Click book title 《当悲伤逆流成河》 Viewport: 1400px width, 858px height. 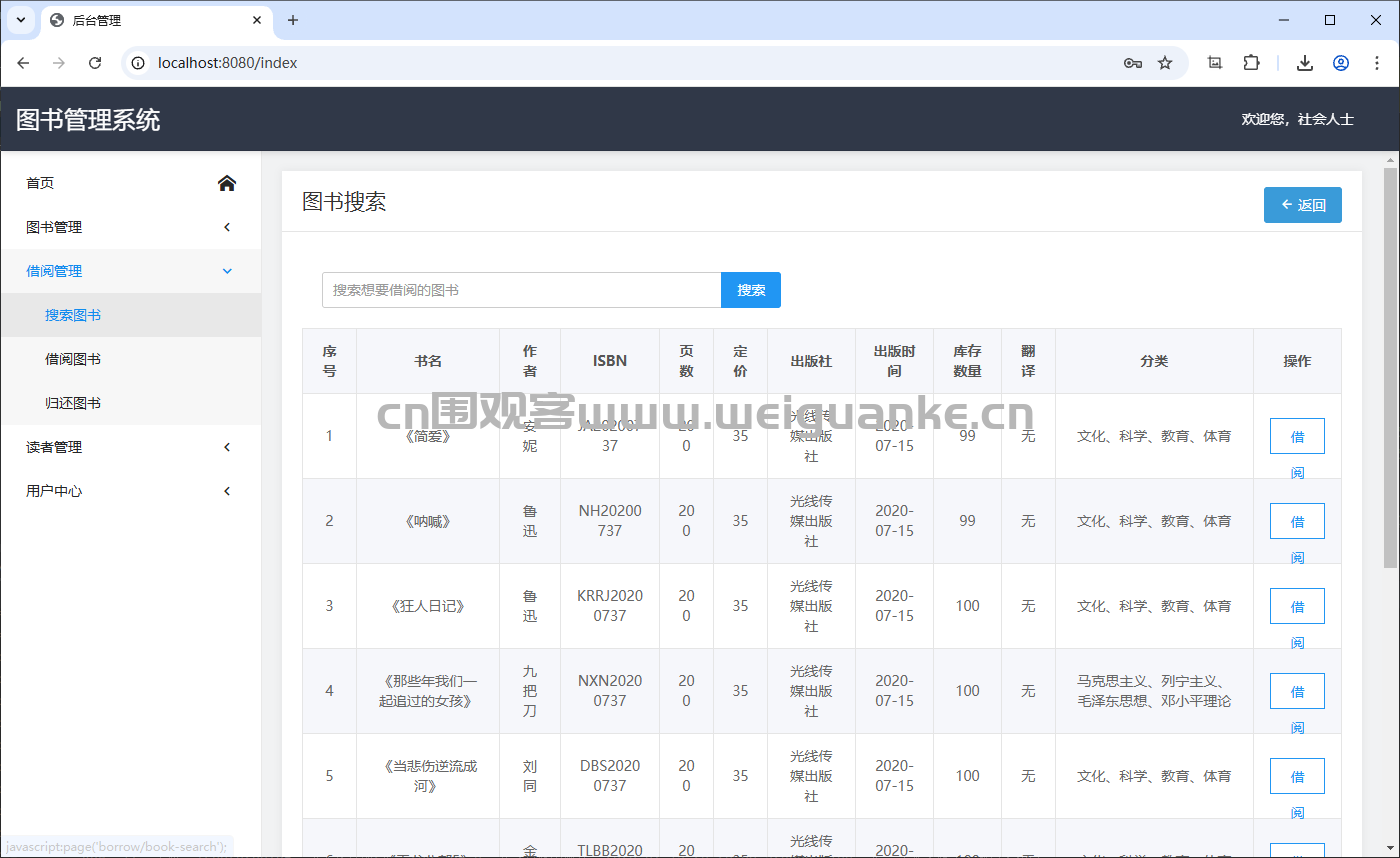click(x=428, y=776)
